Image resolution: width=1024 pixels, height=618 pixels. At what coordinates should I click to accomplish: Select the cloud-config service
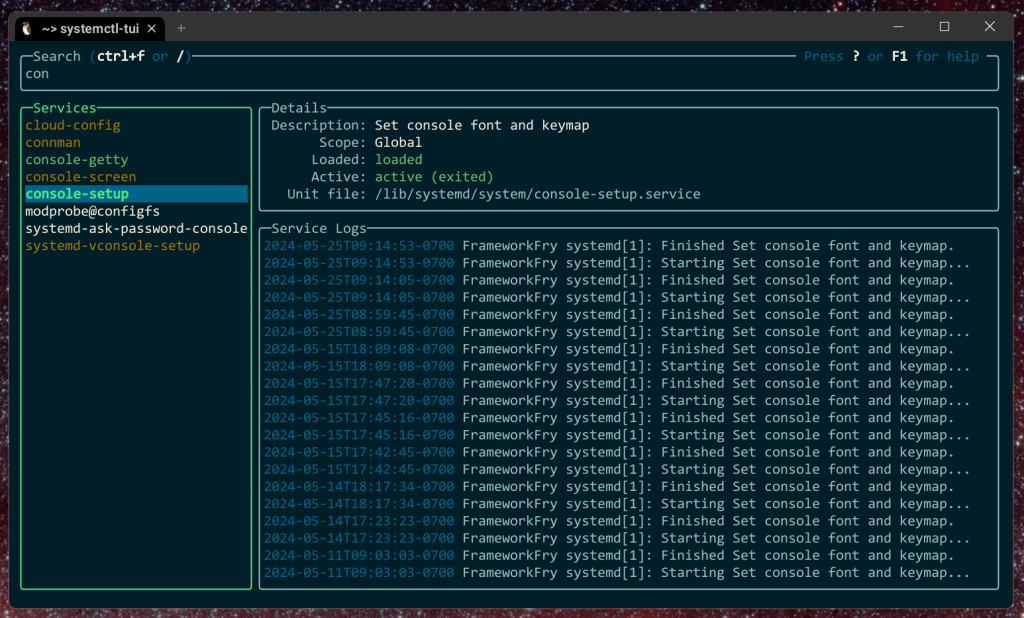pyautogui.click(x=73, y=125)
